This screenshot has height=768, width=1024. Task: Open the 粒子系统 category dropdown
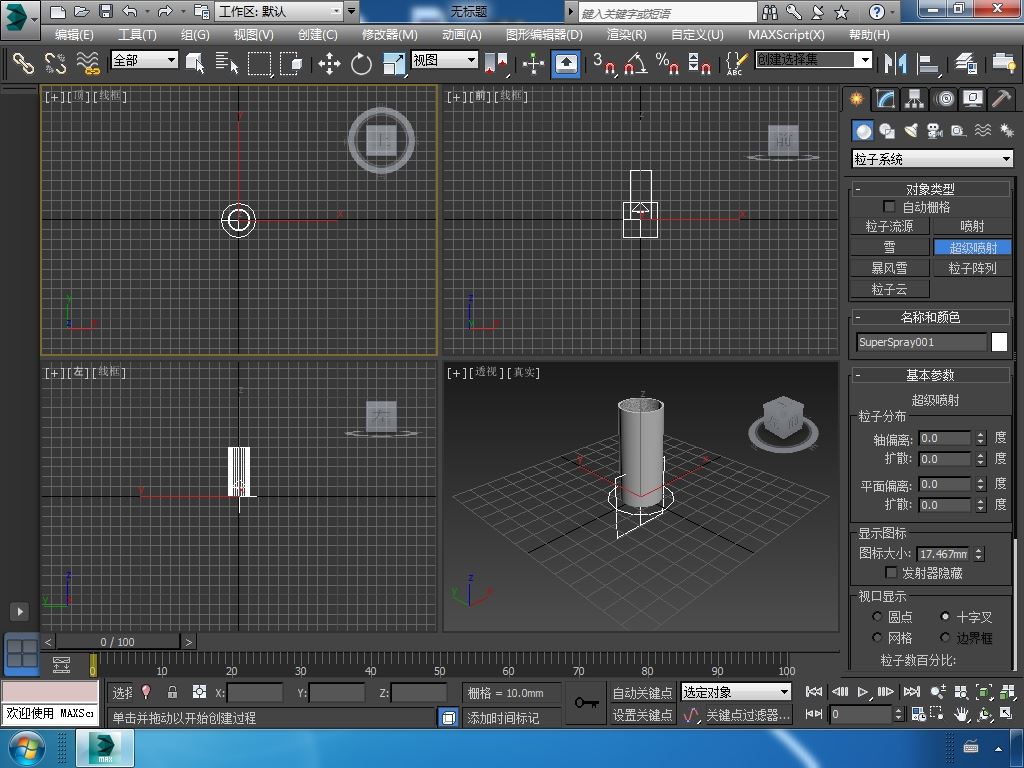pyautogui.click(x=932, y=159)
